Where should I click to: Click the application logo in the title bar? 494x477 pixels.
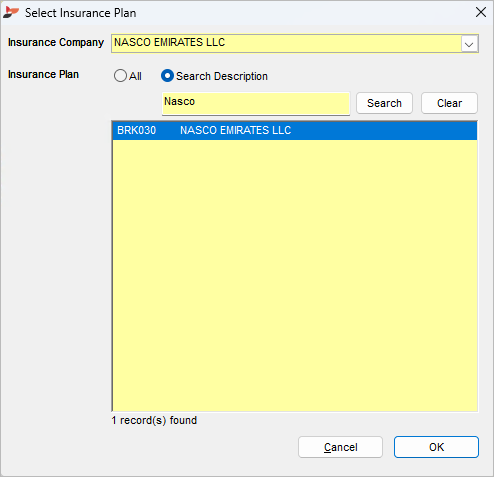[x=11, y=13]
